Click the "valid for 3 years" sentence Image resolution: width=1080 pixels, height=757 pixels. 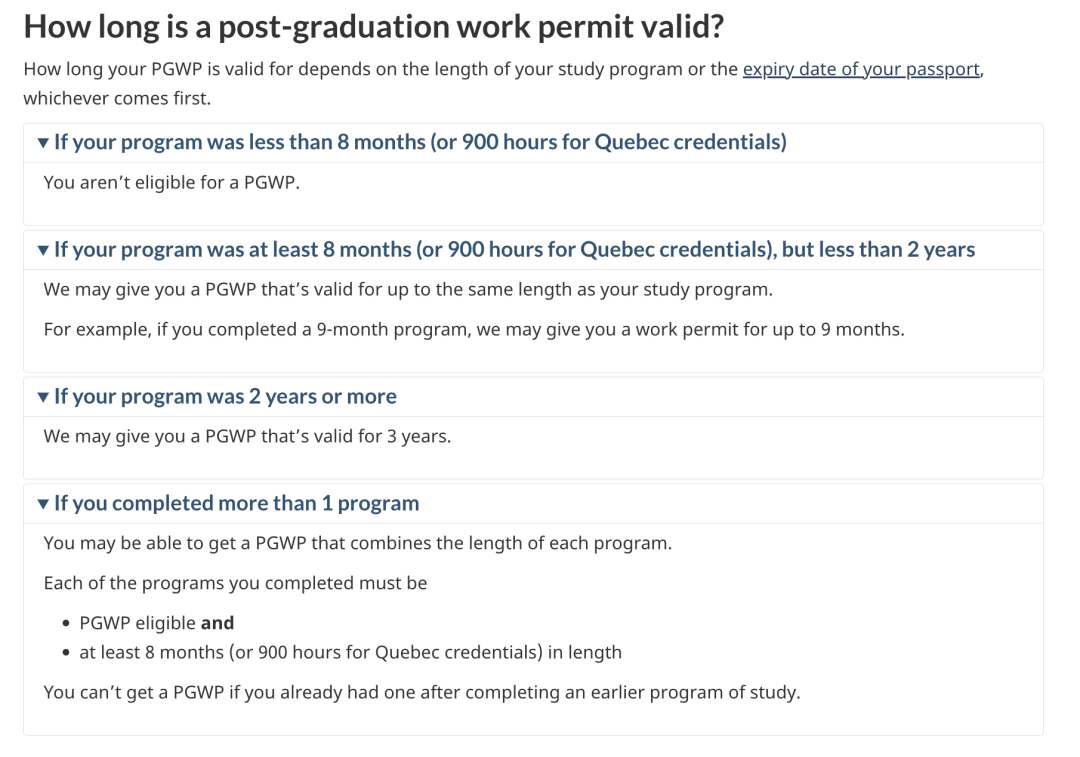pos(247,436)
